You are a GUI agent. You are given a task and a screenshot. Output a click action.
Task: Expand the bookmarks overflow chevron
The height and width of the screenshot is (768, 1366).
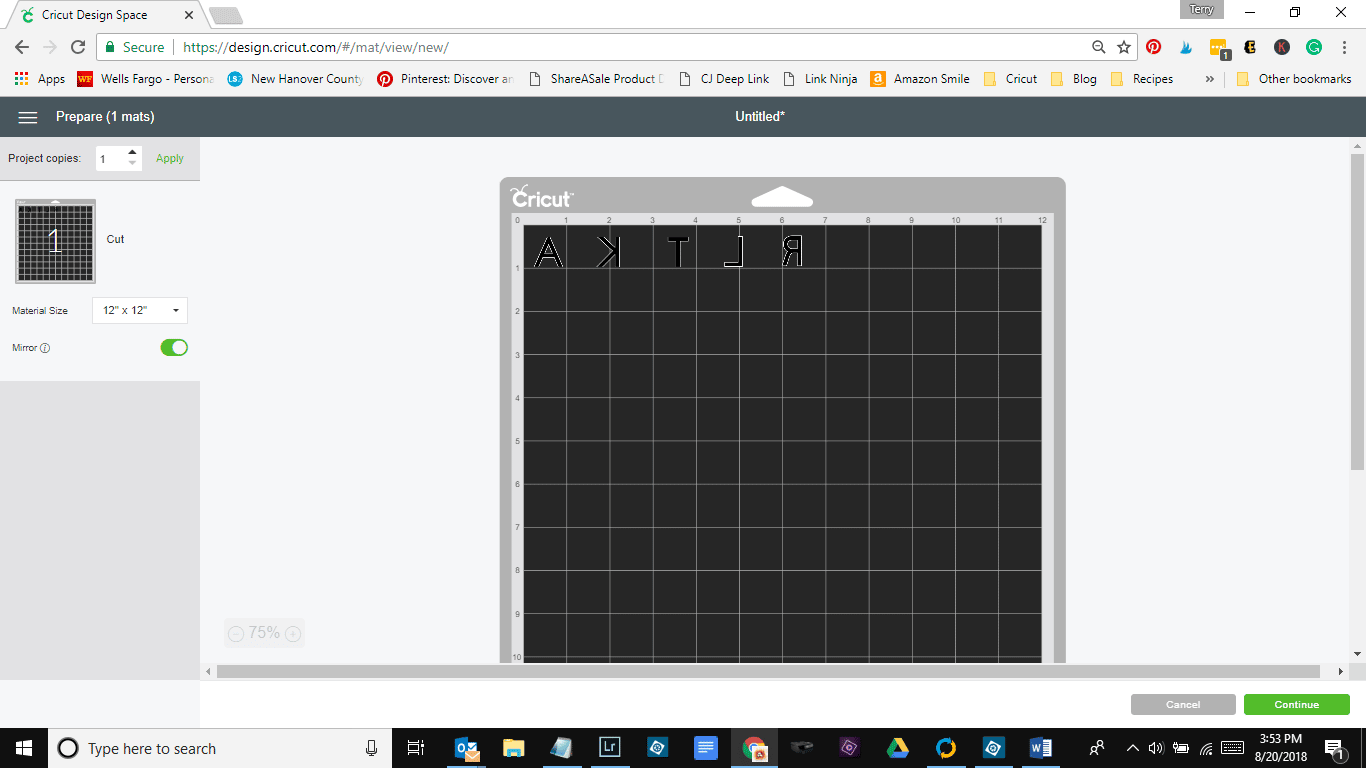point(1210,79)
